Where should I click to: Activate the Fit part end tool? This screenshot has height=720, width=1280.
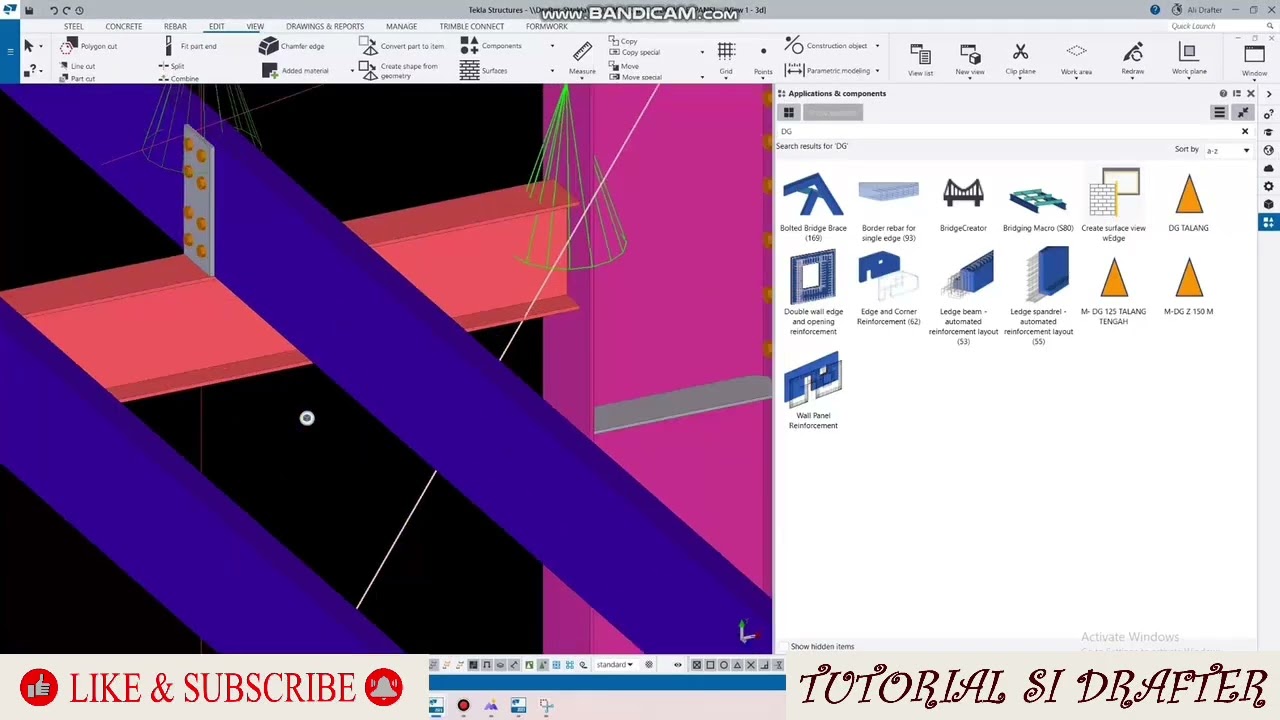(x=190, y=46)
